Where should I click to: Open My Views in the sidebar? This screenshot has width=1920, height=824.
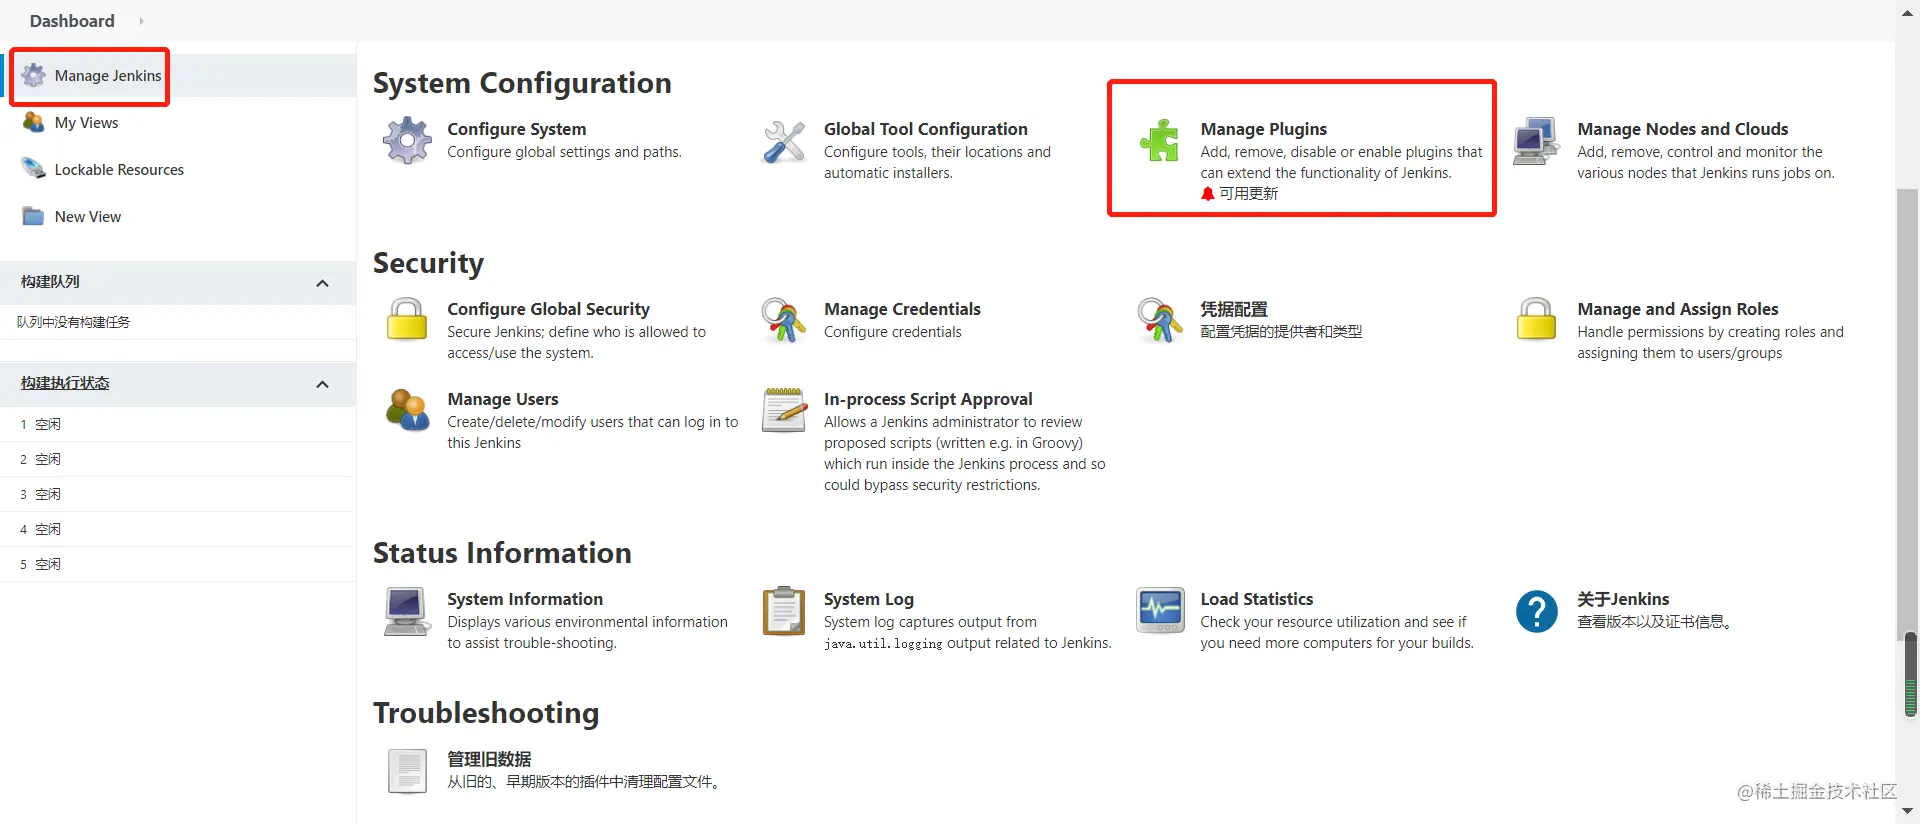(x=86, y=122)
